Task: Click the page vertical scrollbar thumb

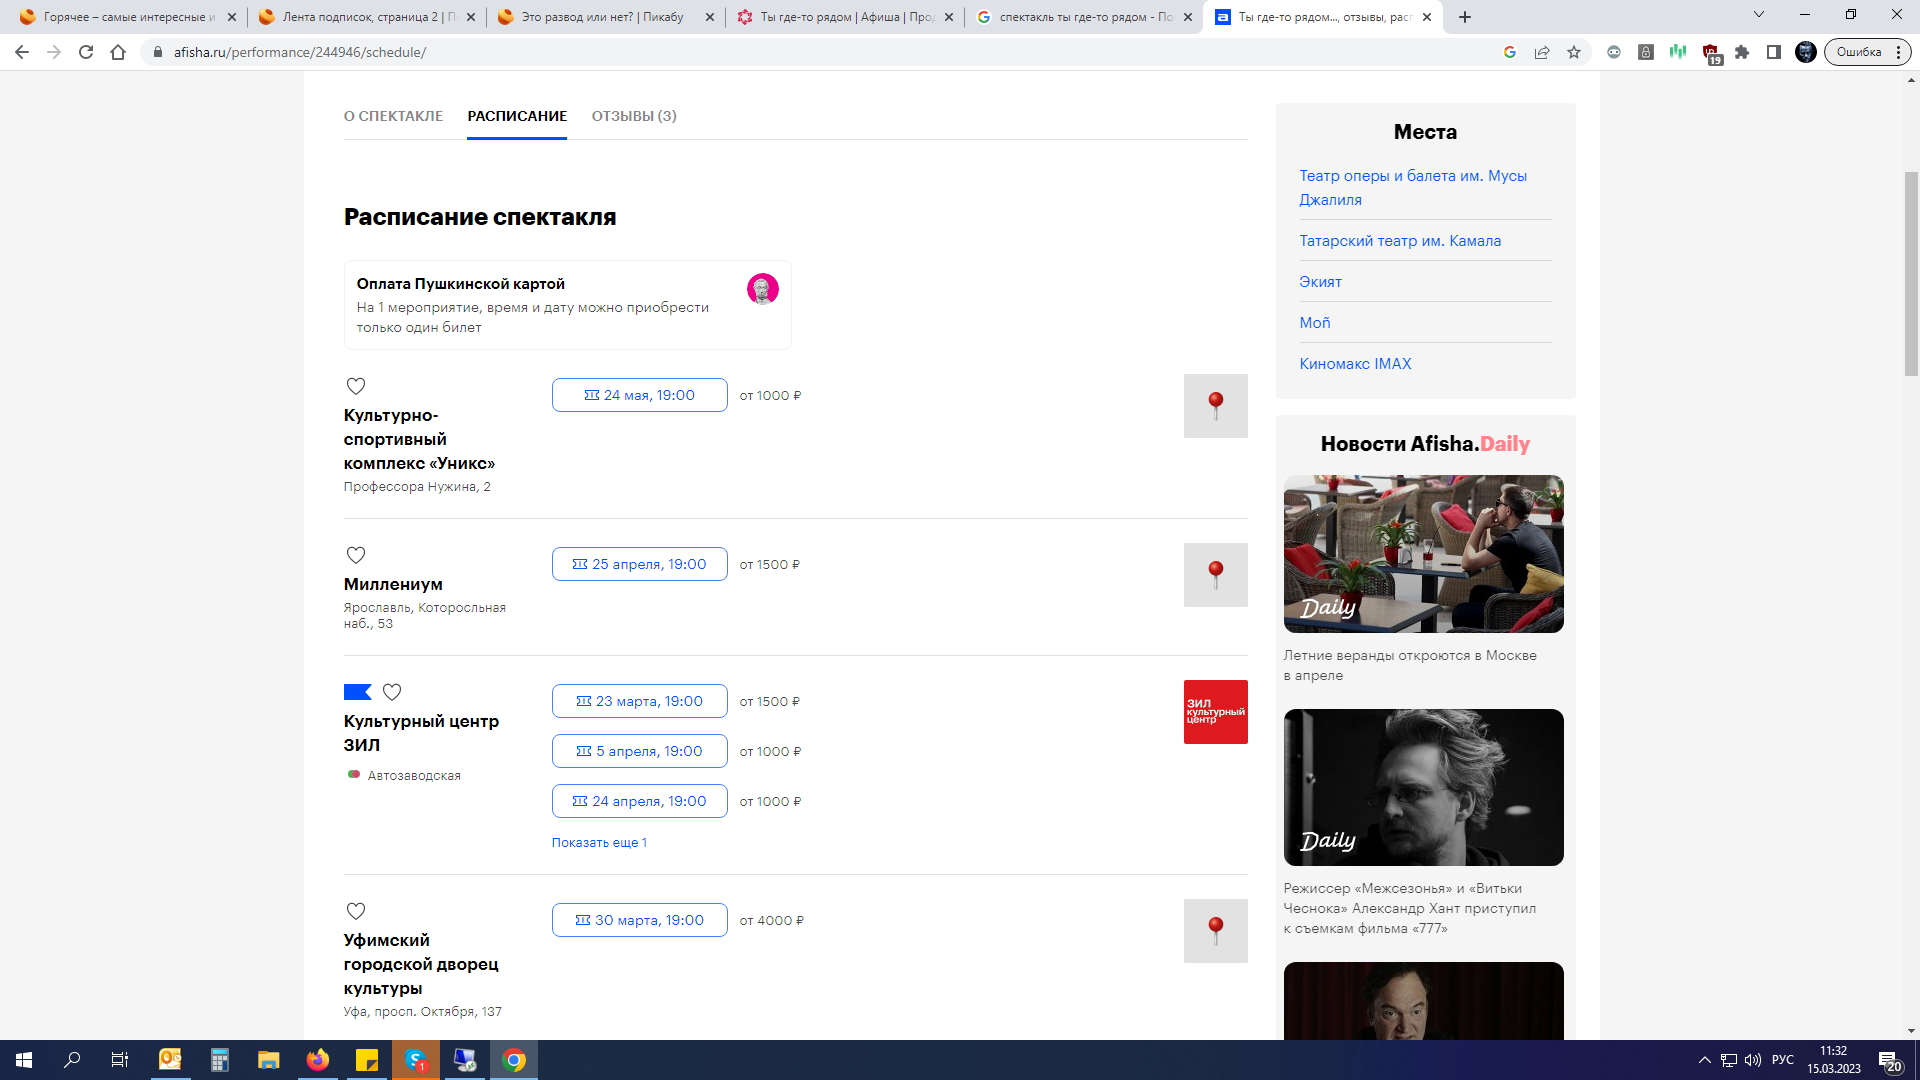Action: [x=1911, y=273]
